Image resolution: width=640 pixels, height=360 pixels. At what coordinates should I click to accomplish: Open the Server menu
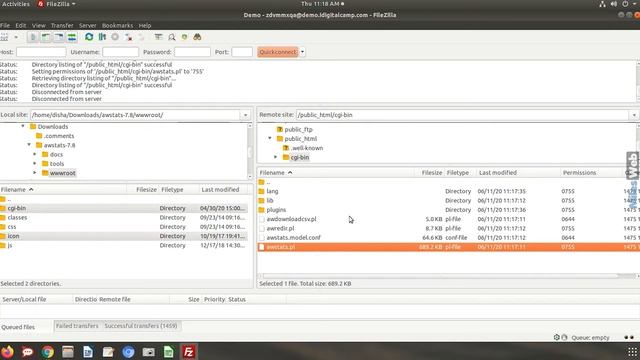pos(88,25)
